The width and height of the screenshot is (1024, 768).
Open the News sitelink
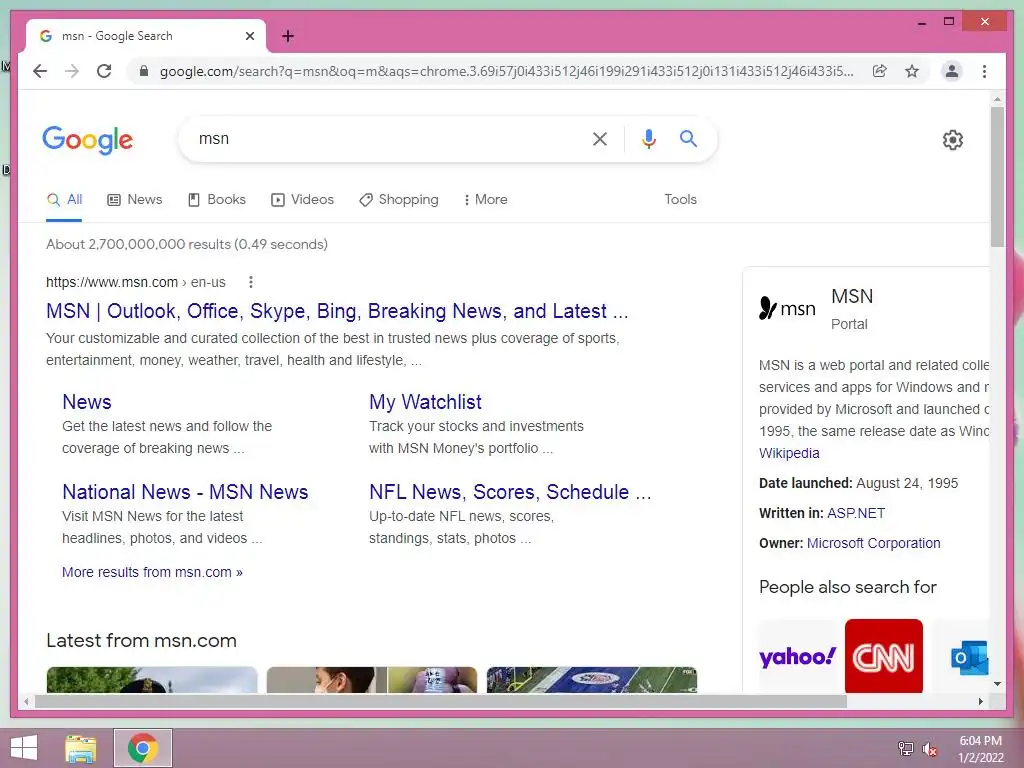pos(87,402)
